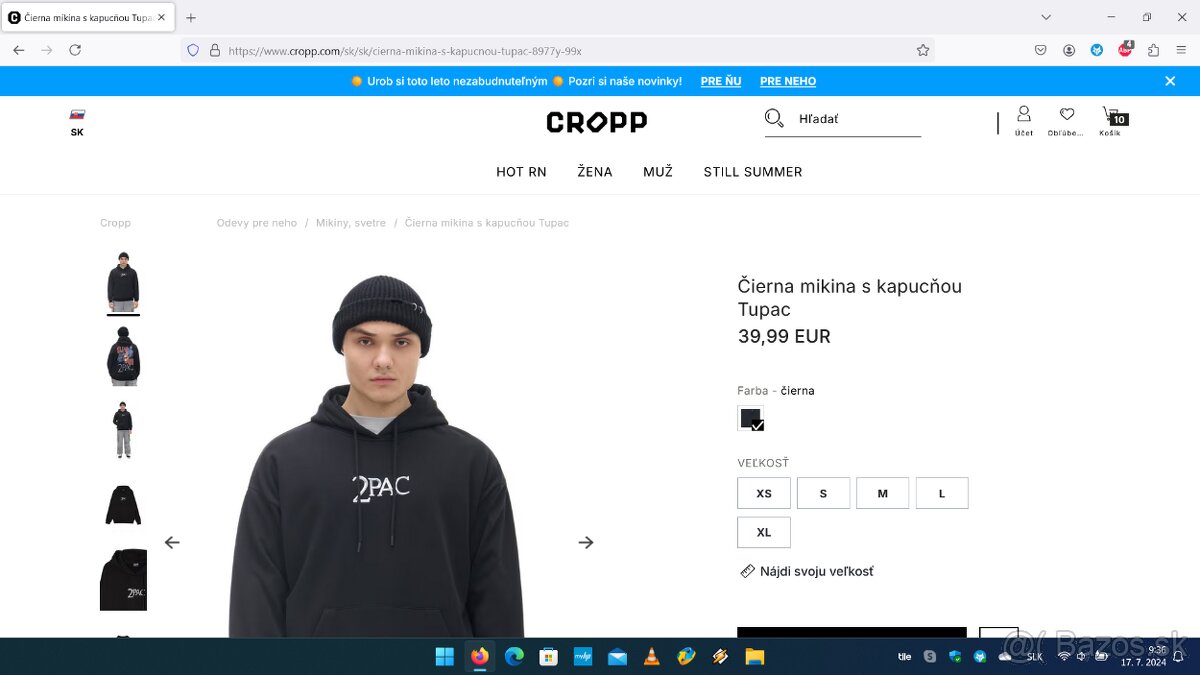Select size XL
The width and height of the screenshot is (1200, 675).
click(x=764, y=532)
